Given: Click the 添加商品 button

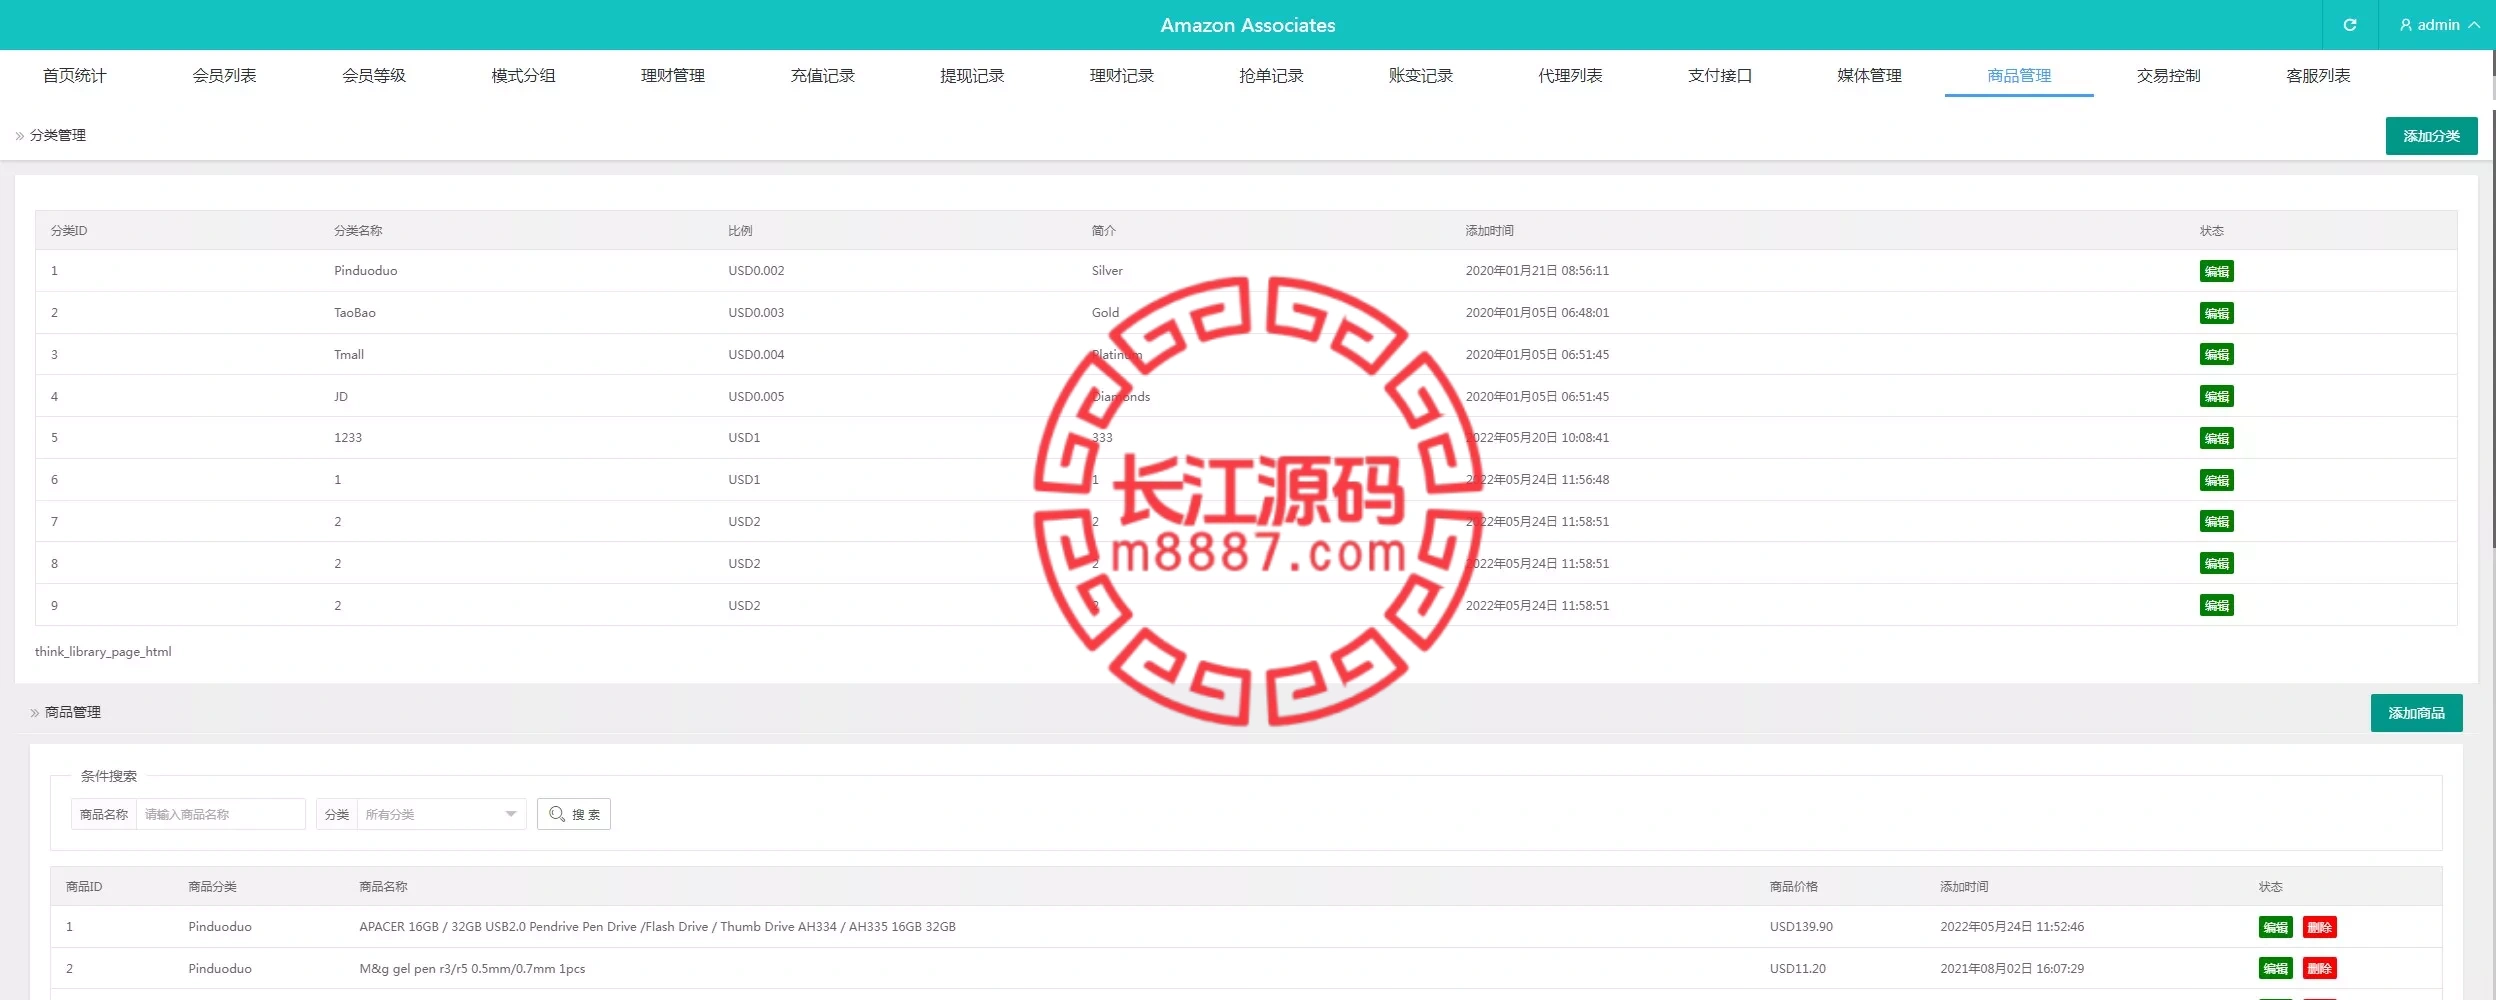Looking at the screenshot, I should (x=2416, y=713).
